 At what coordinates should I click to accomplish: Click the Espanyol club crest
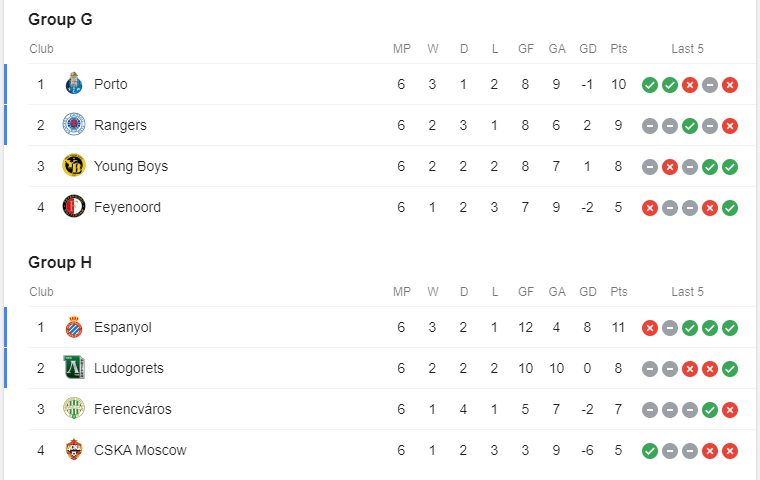click(x=74, y=327)
